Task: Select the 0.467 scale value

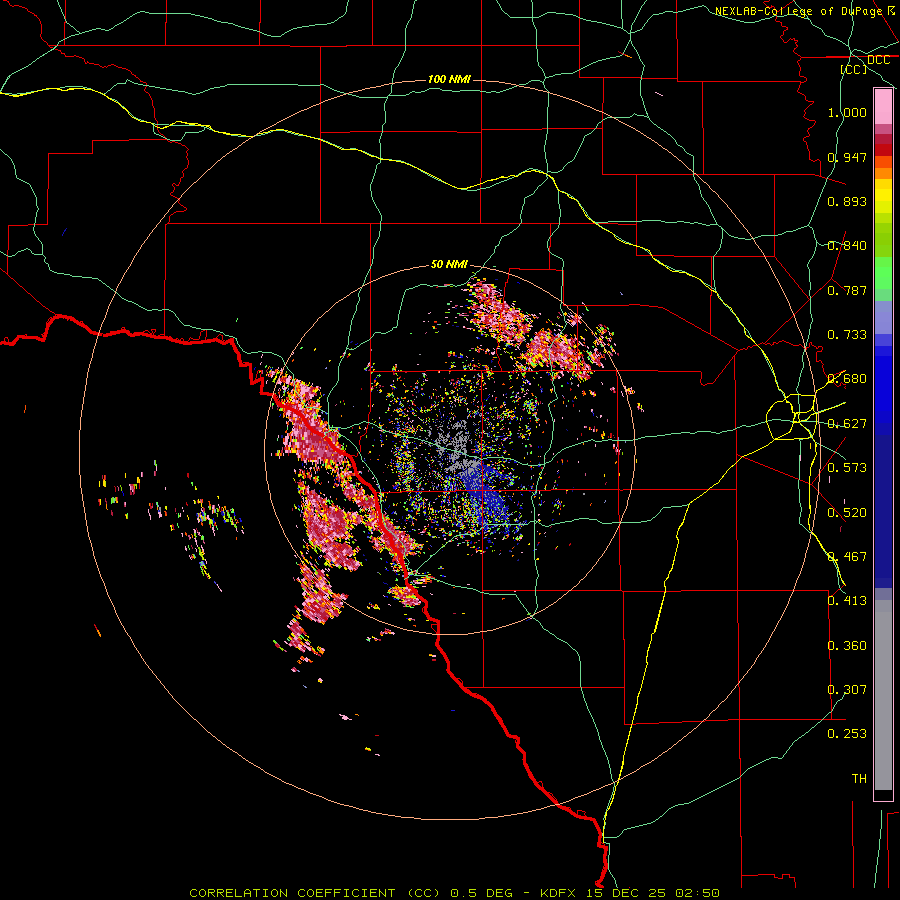Action: [x=847, y=557]
